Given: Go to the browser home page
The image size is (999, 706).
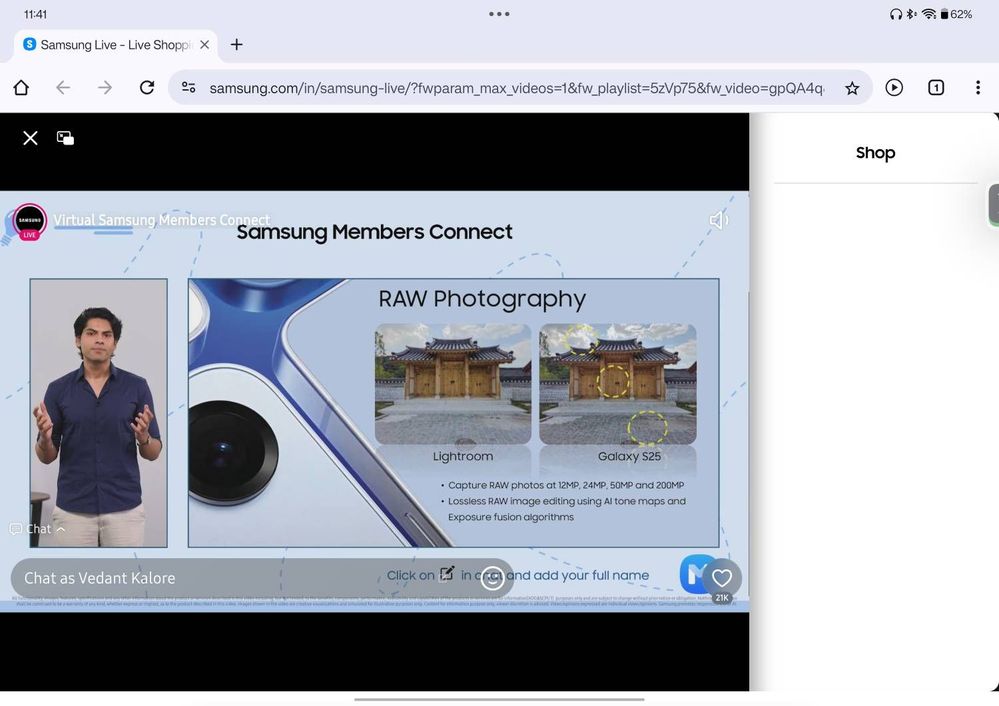Looking at the screenshot, I should click(x=21, y=87).
